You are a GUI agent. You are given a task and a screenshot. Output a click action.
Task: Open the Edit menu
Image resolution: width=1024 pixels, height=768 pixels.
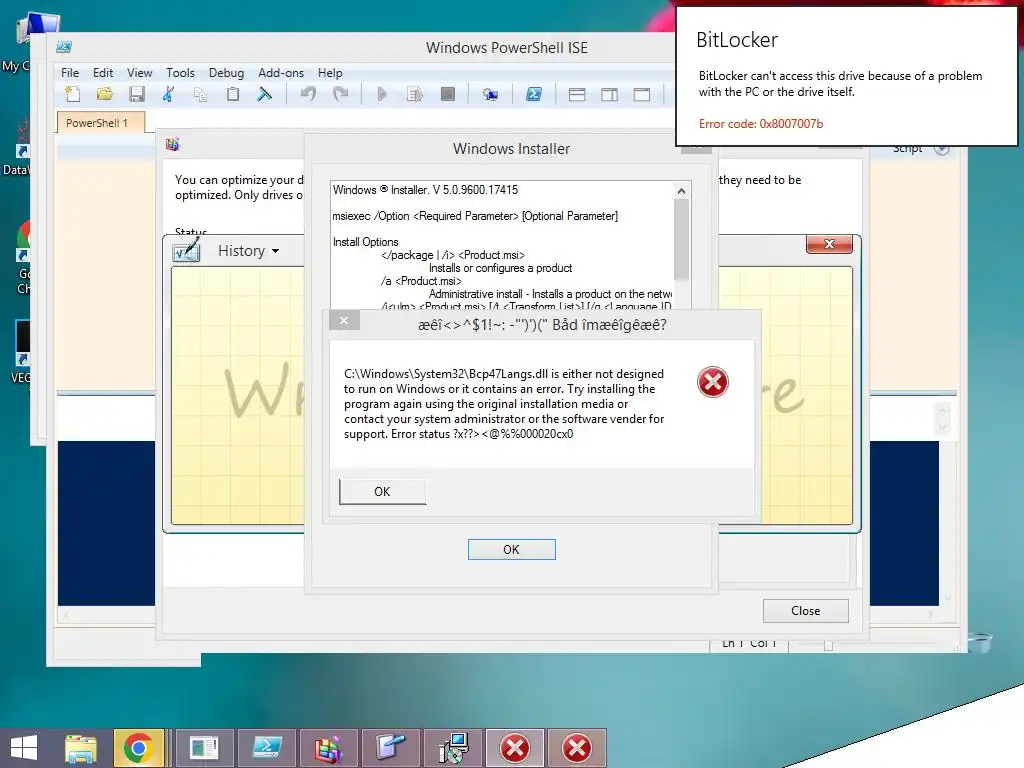[x=103, y=72]
